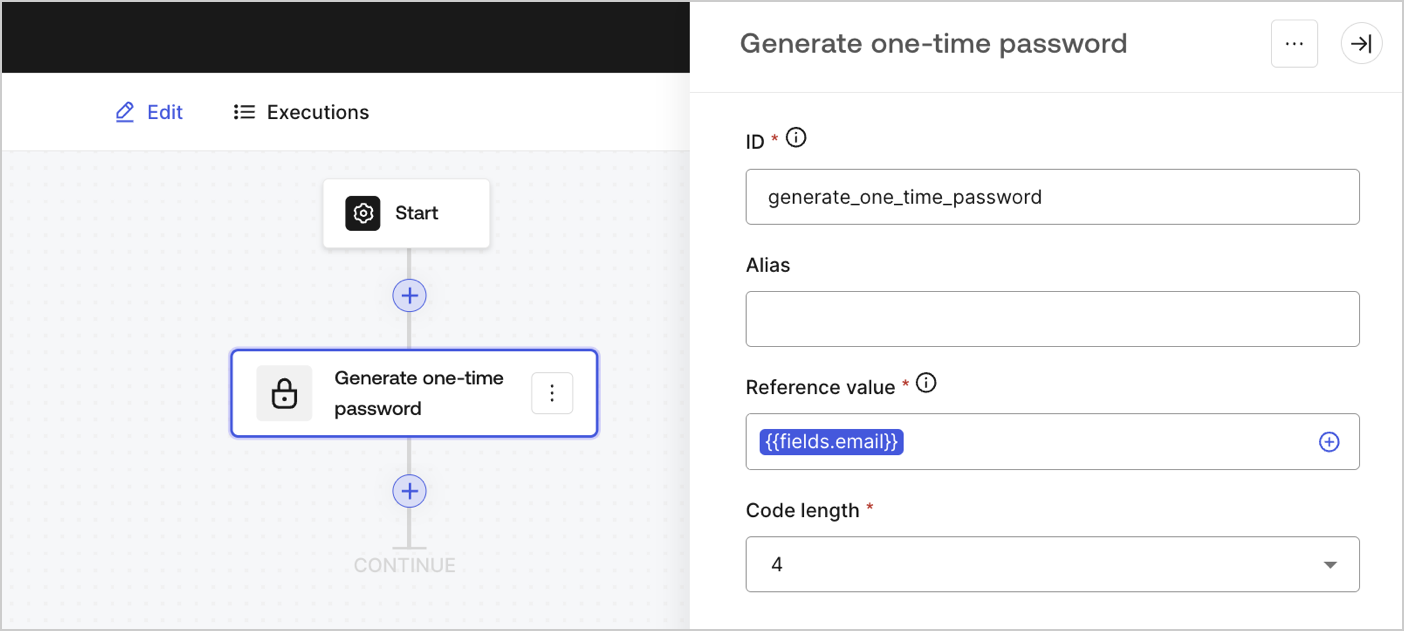Focus the ID field with generate_one_time_password
The height and width of the screenshot is (631, 1404).
pyautogui.click(x=1052, y=197)
